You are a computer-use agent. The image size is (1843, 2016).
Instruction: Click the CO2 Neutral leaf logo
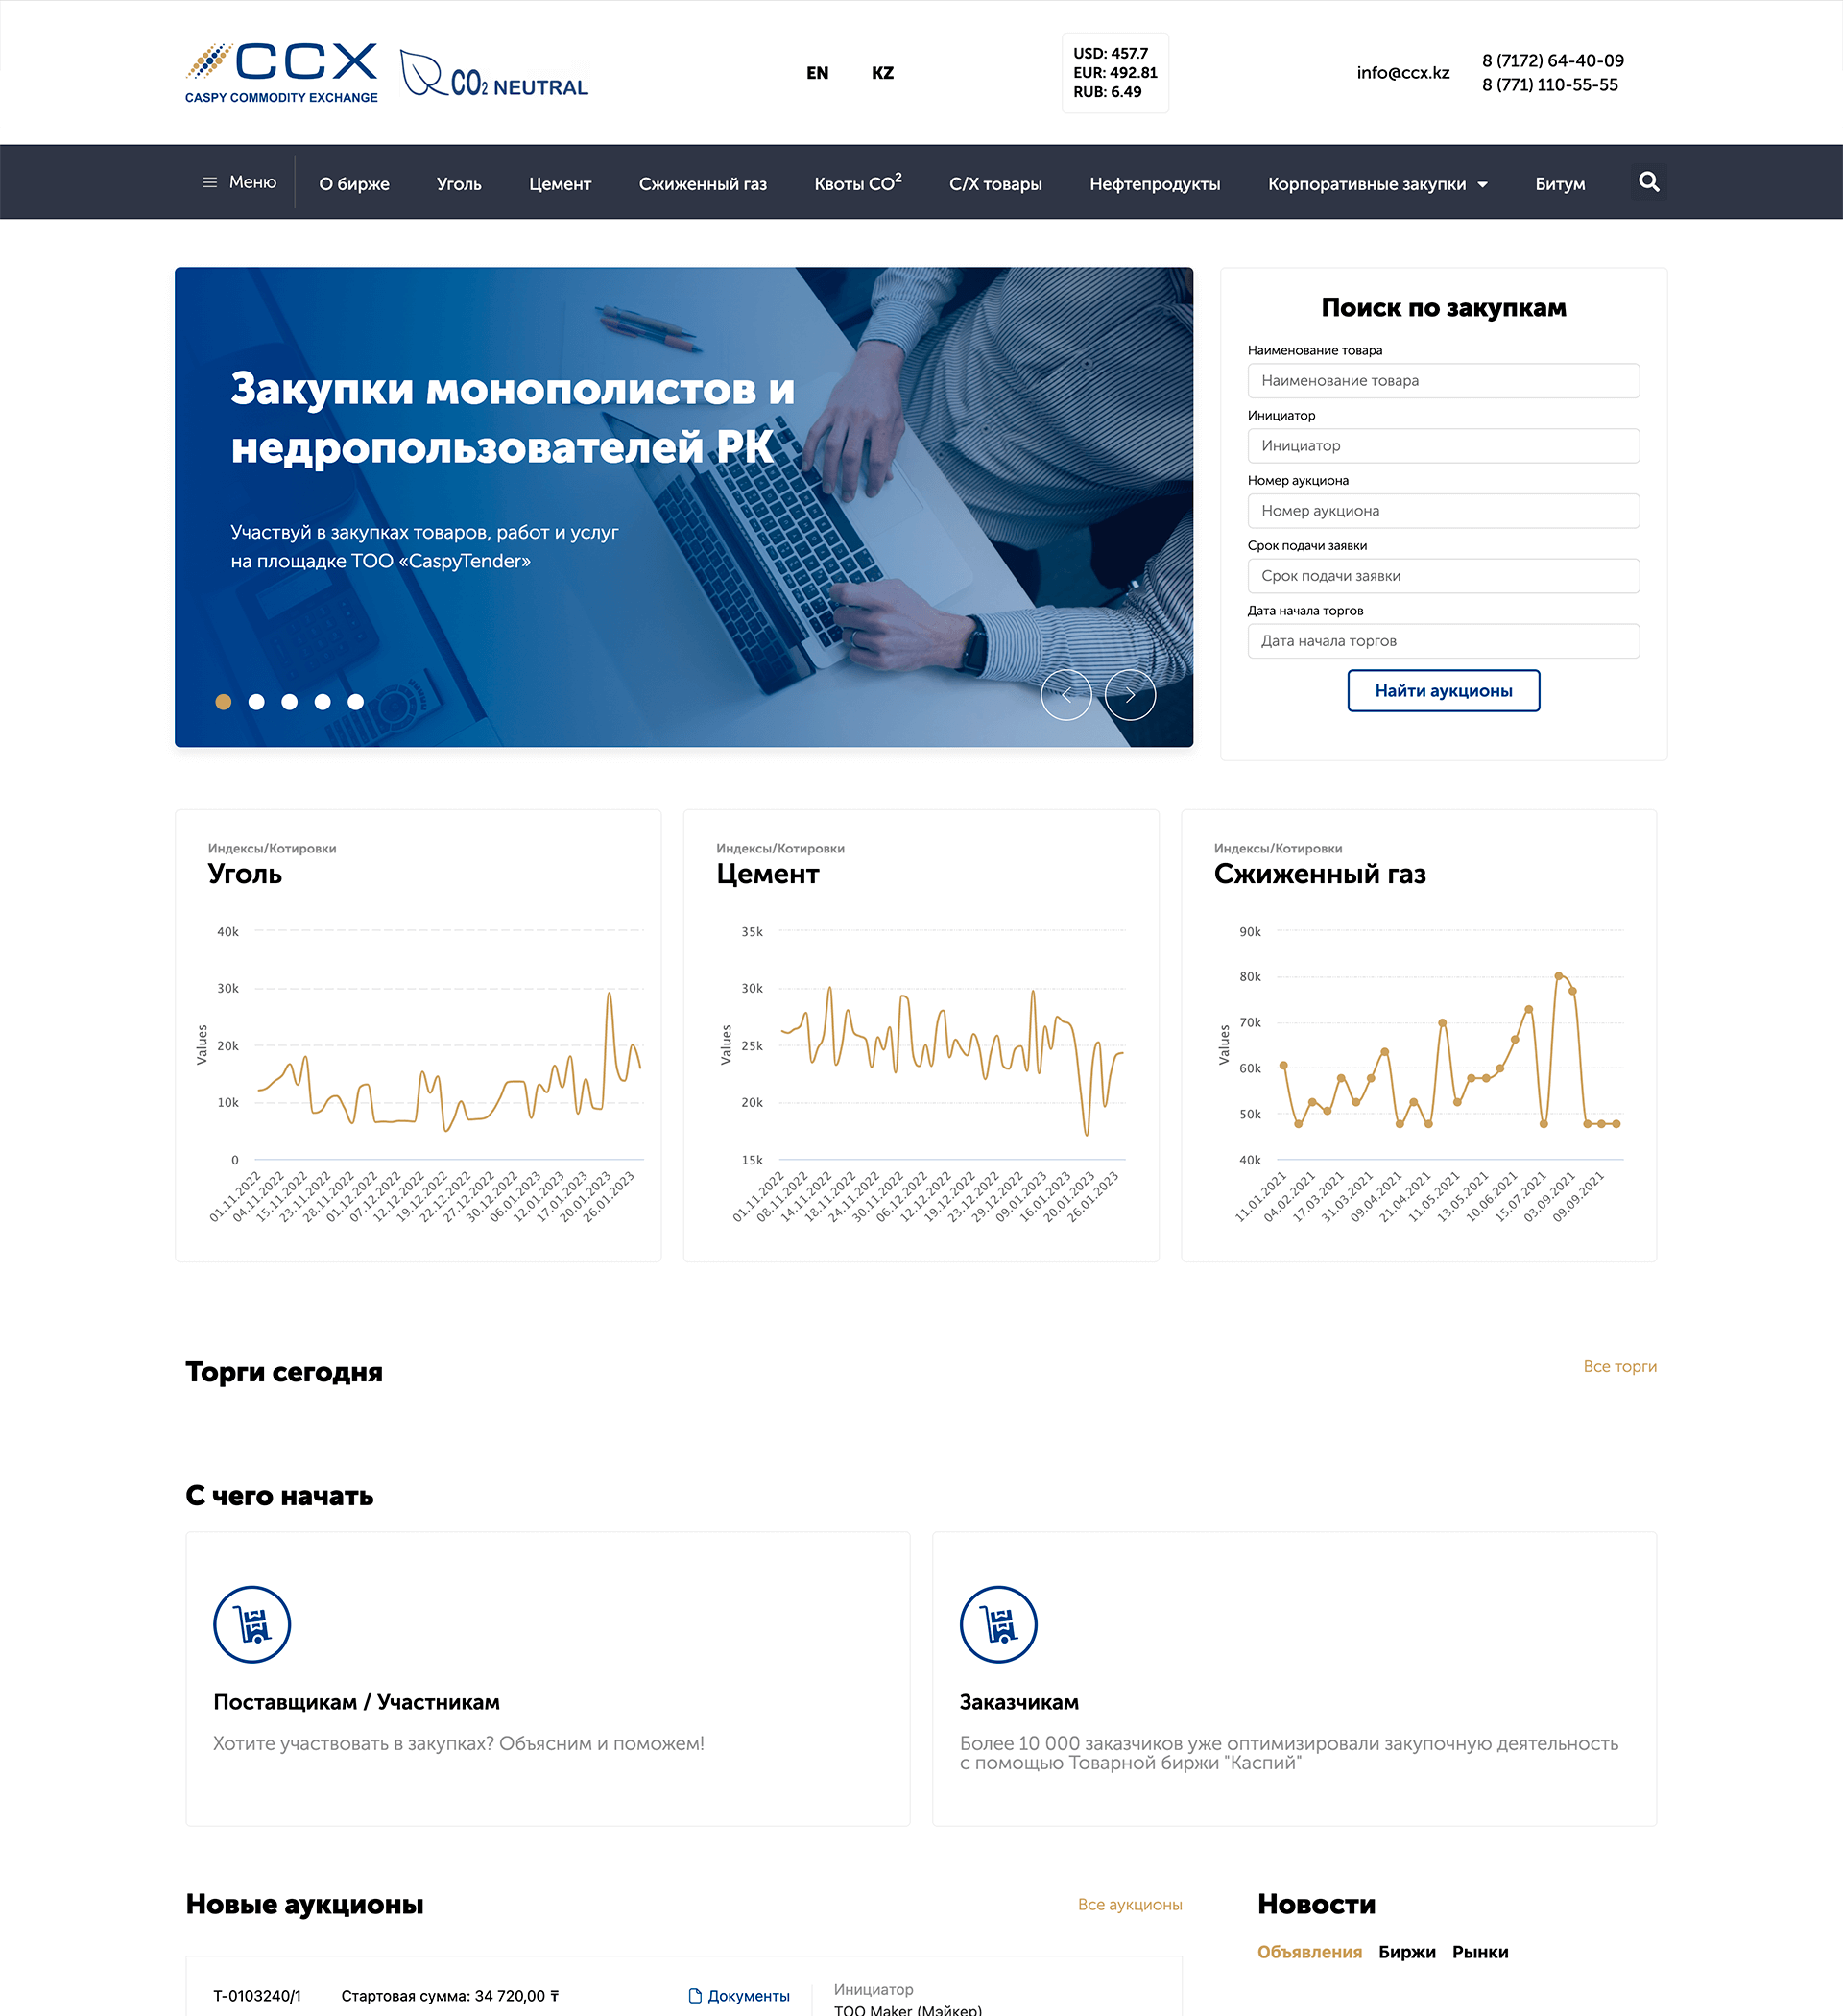point(494,75)
